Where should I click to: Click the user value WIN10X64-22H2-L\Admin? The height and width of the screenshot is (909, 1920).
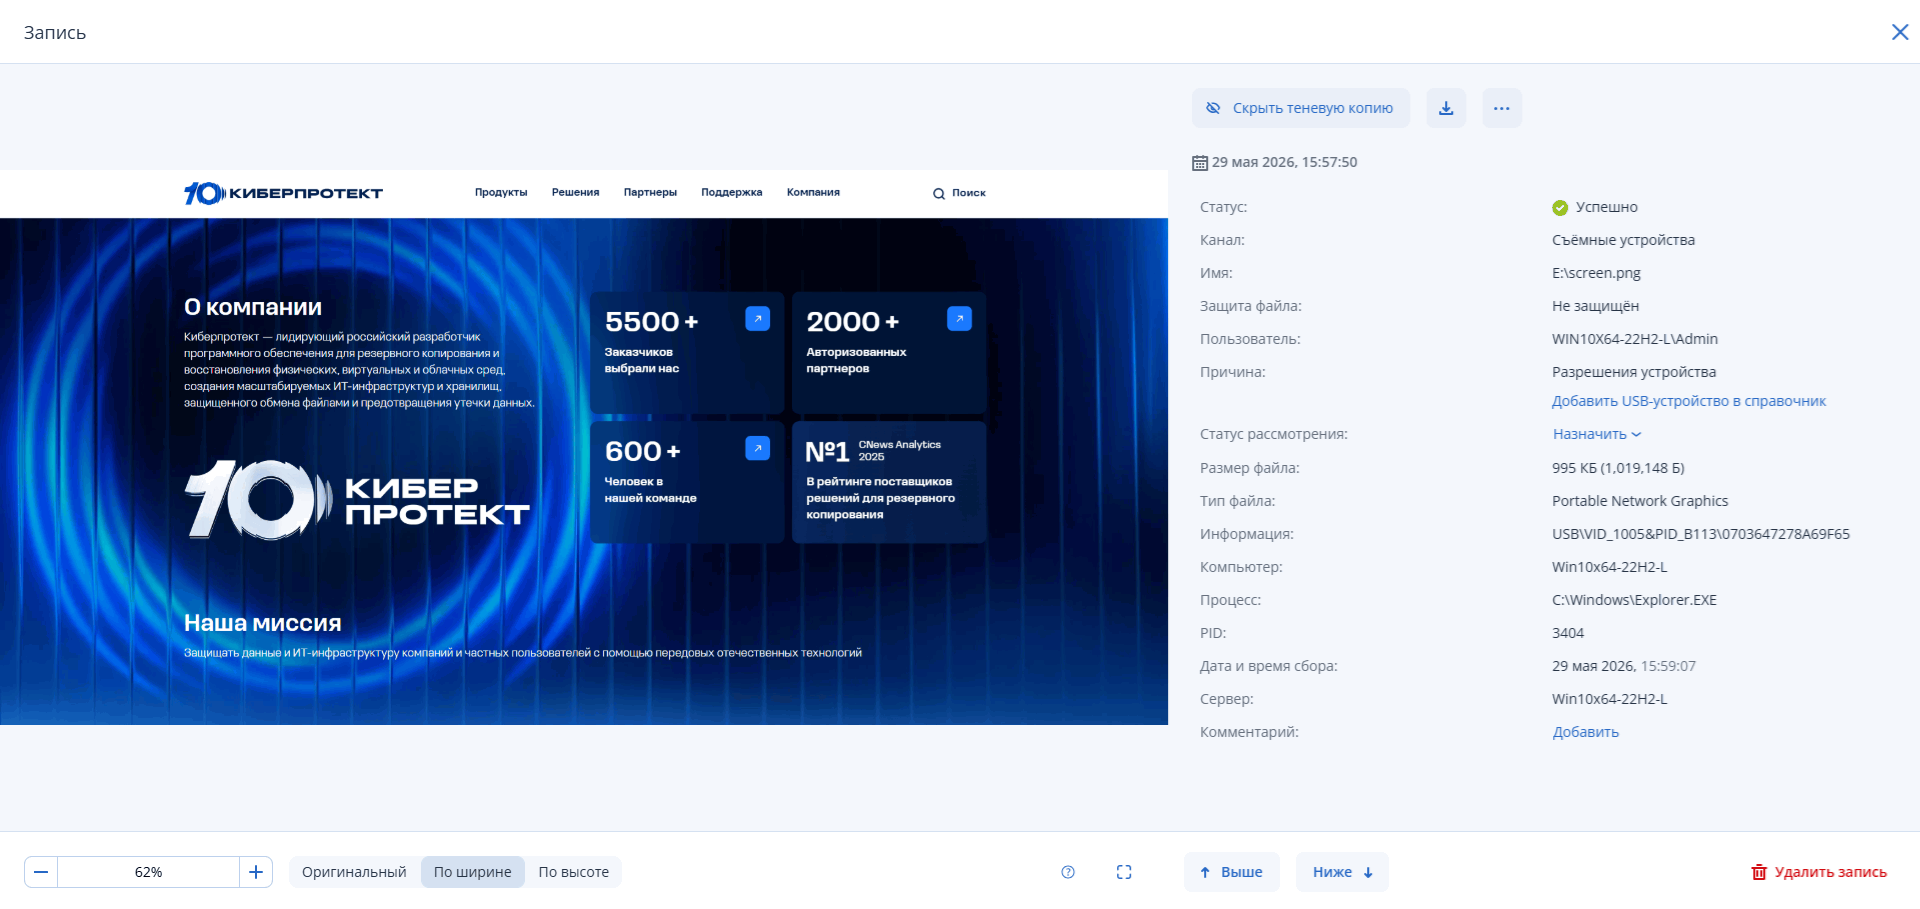(1635, 339)
